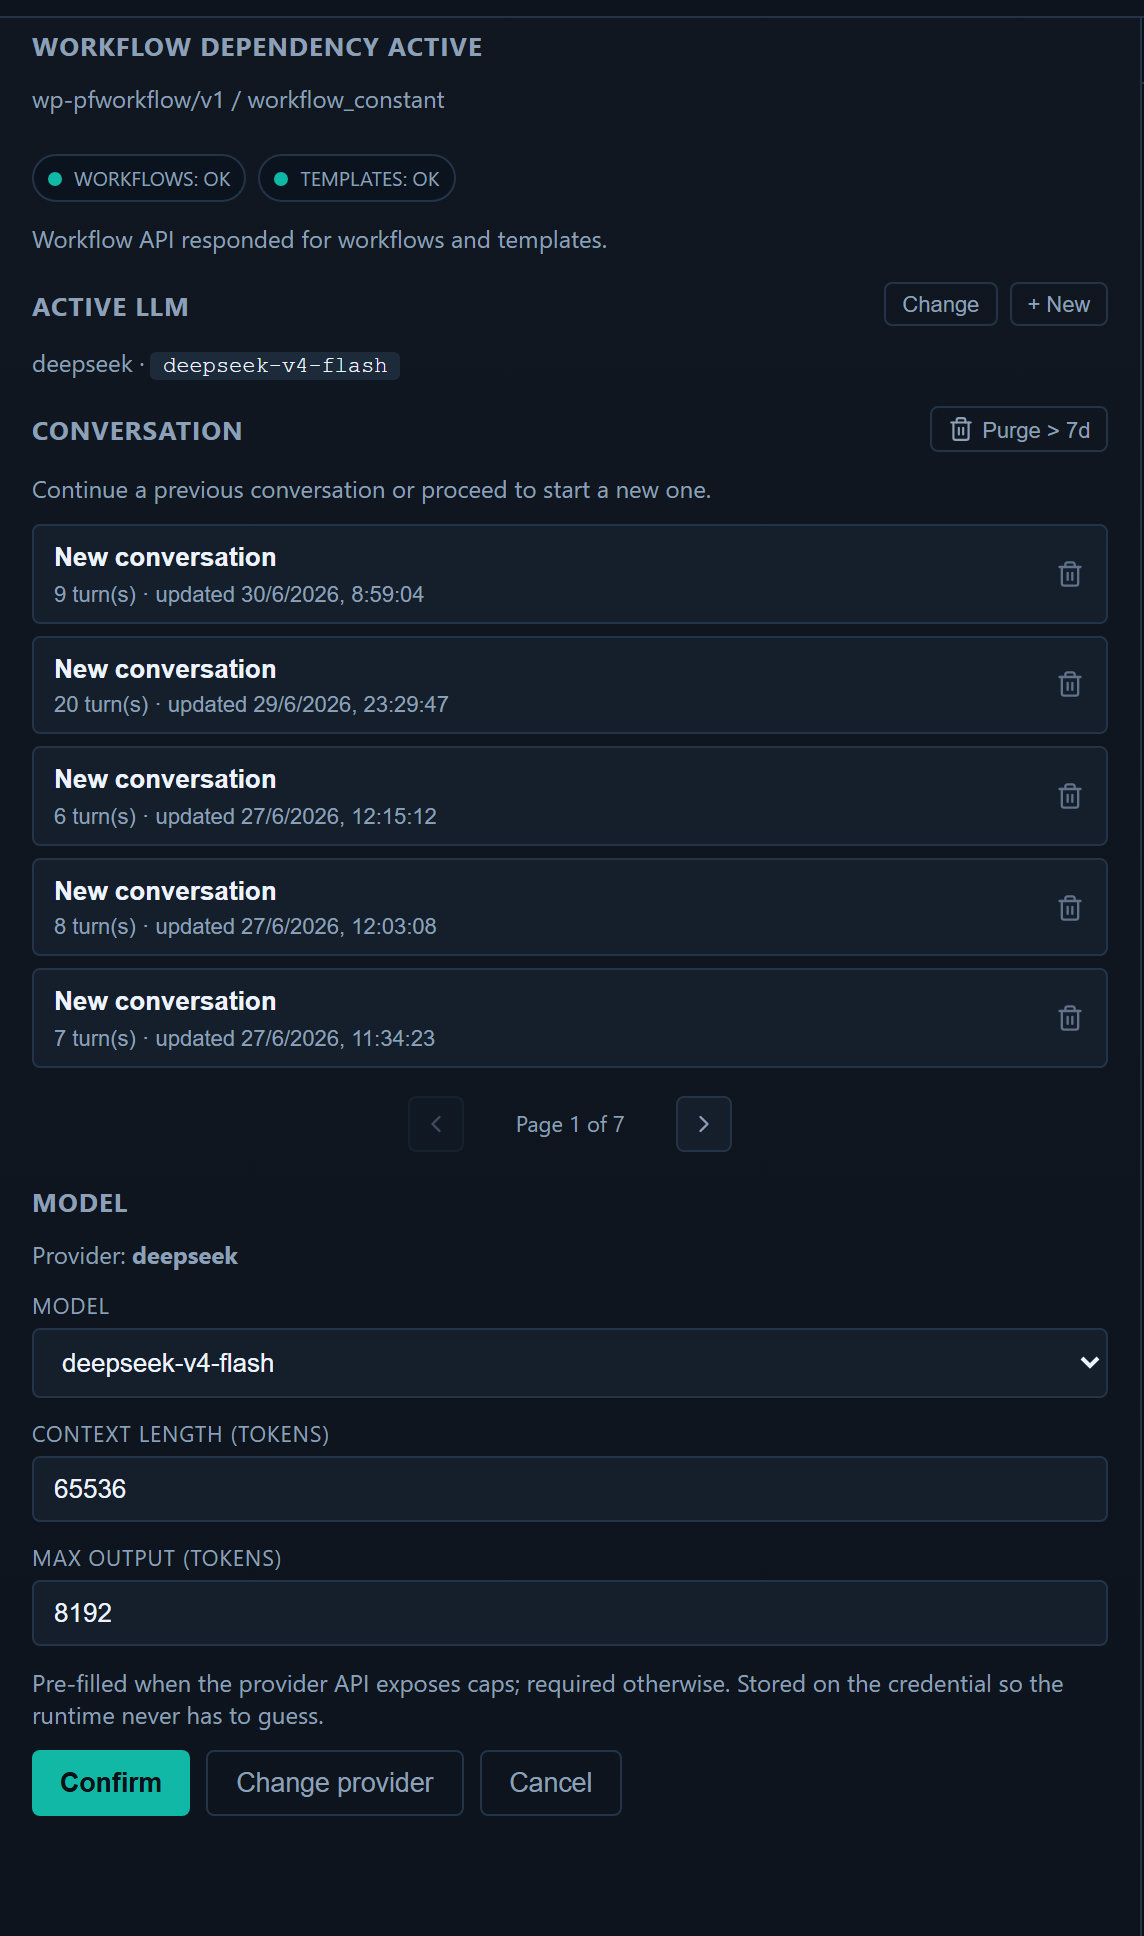Screen dimensions: 1144x1936
Task: Add a new LLM with + New
Action: (1058, 304)
